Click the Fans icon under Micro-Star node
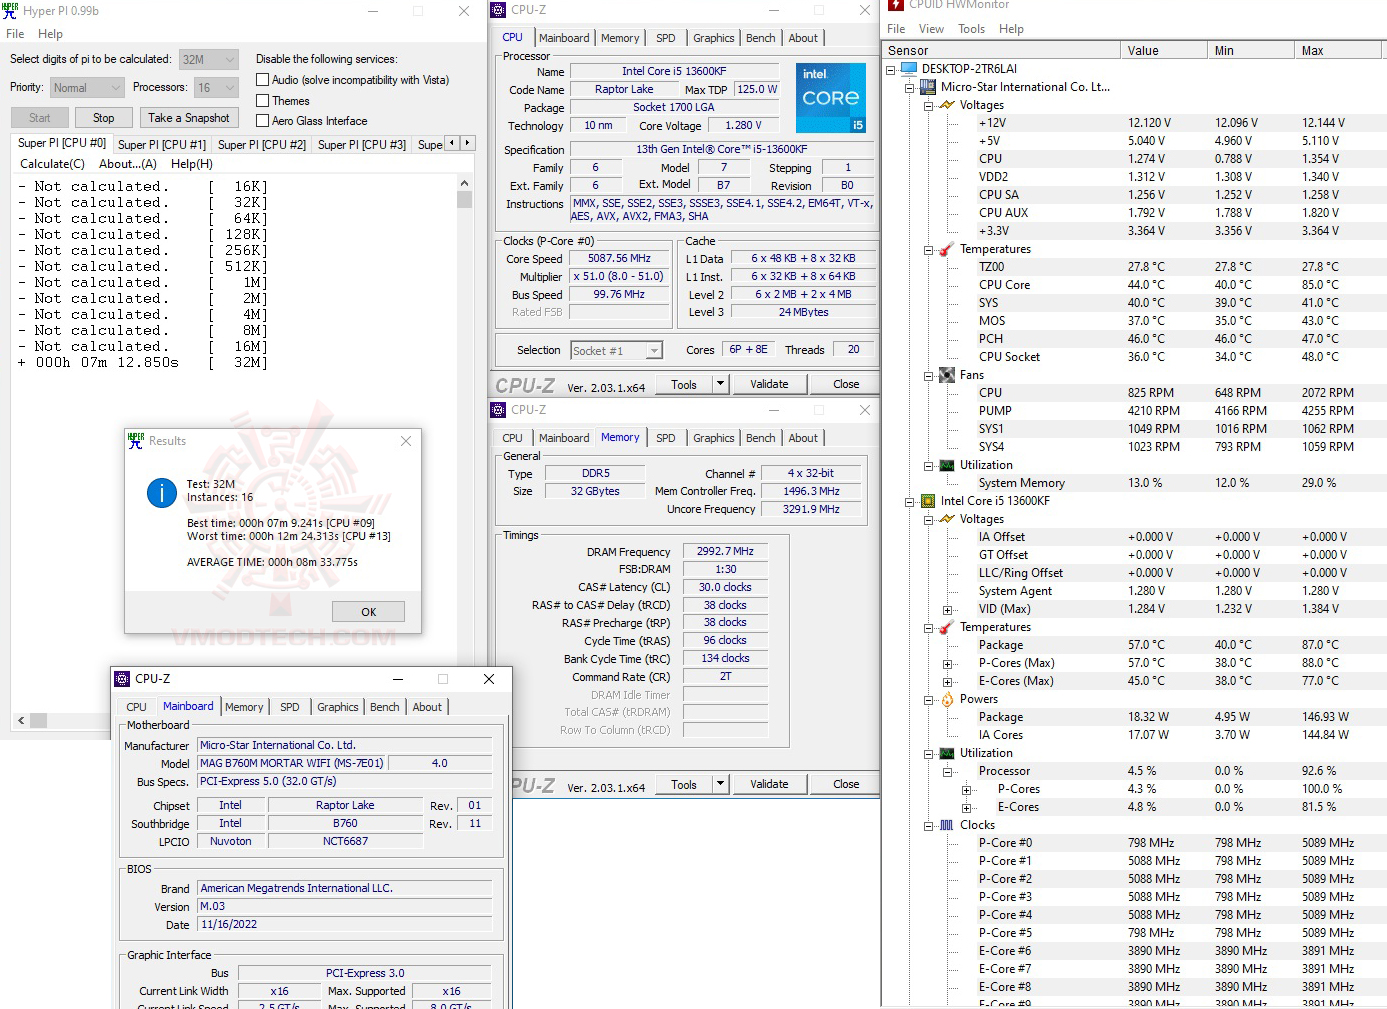Viewport: 1387px width, 1009px height. pos(947,375)
